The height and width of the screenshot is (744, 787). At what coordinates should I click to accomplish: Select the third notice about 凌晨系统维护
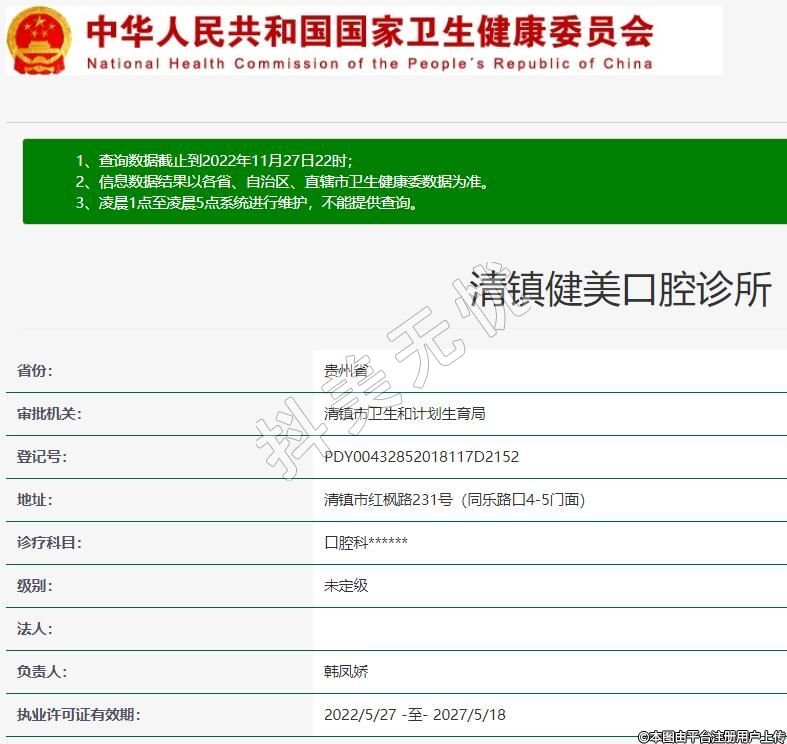[246, 203]
